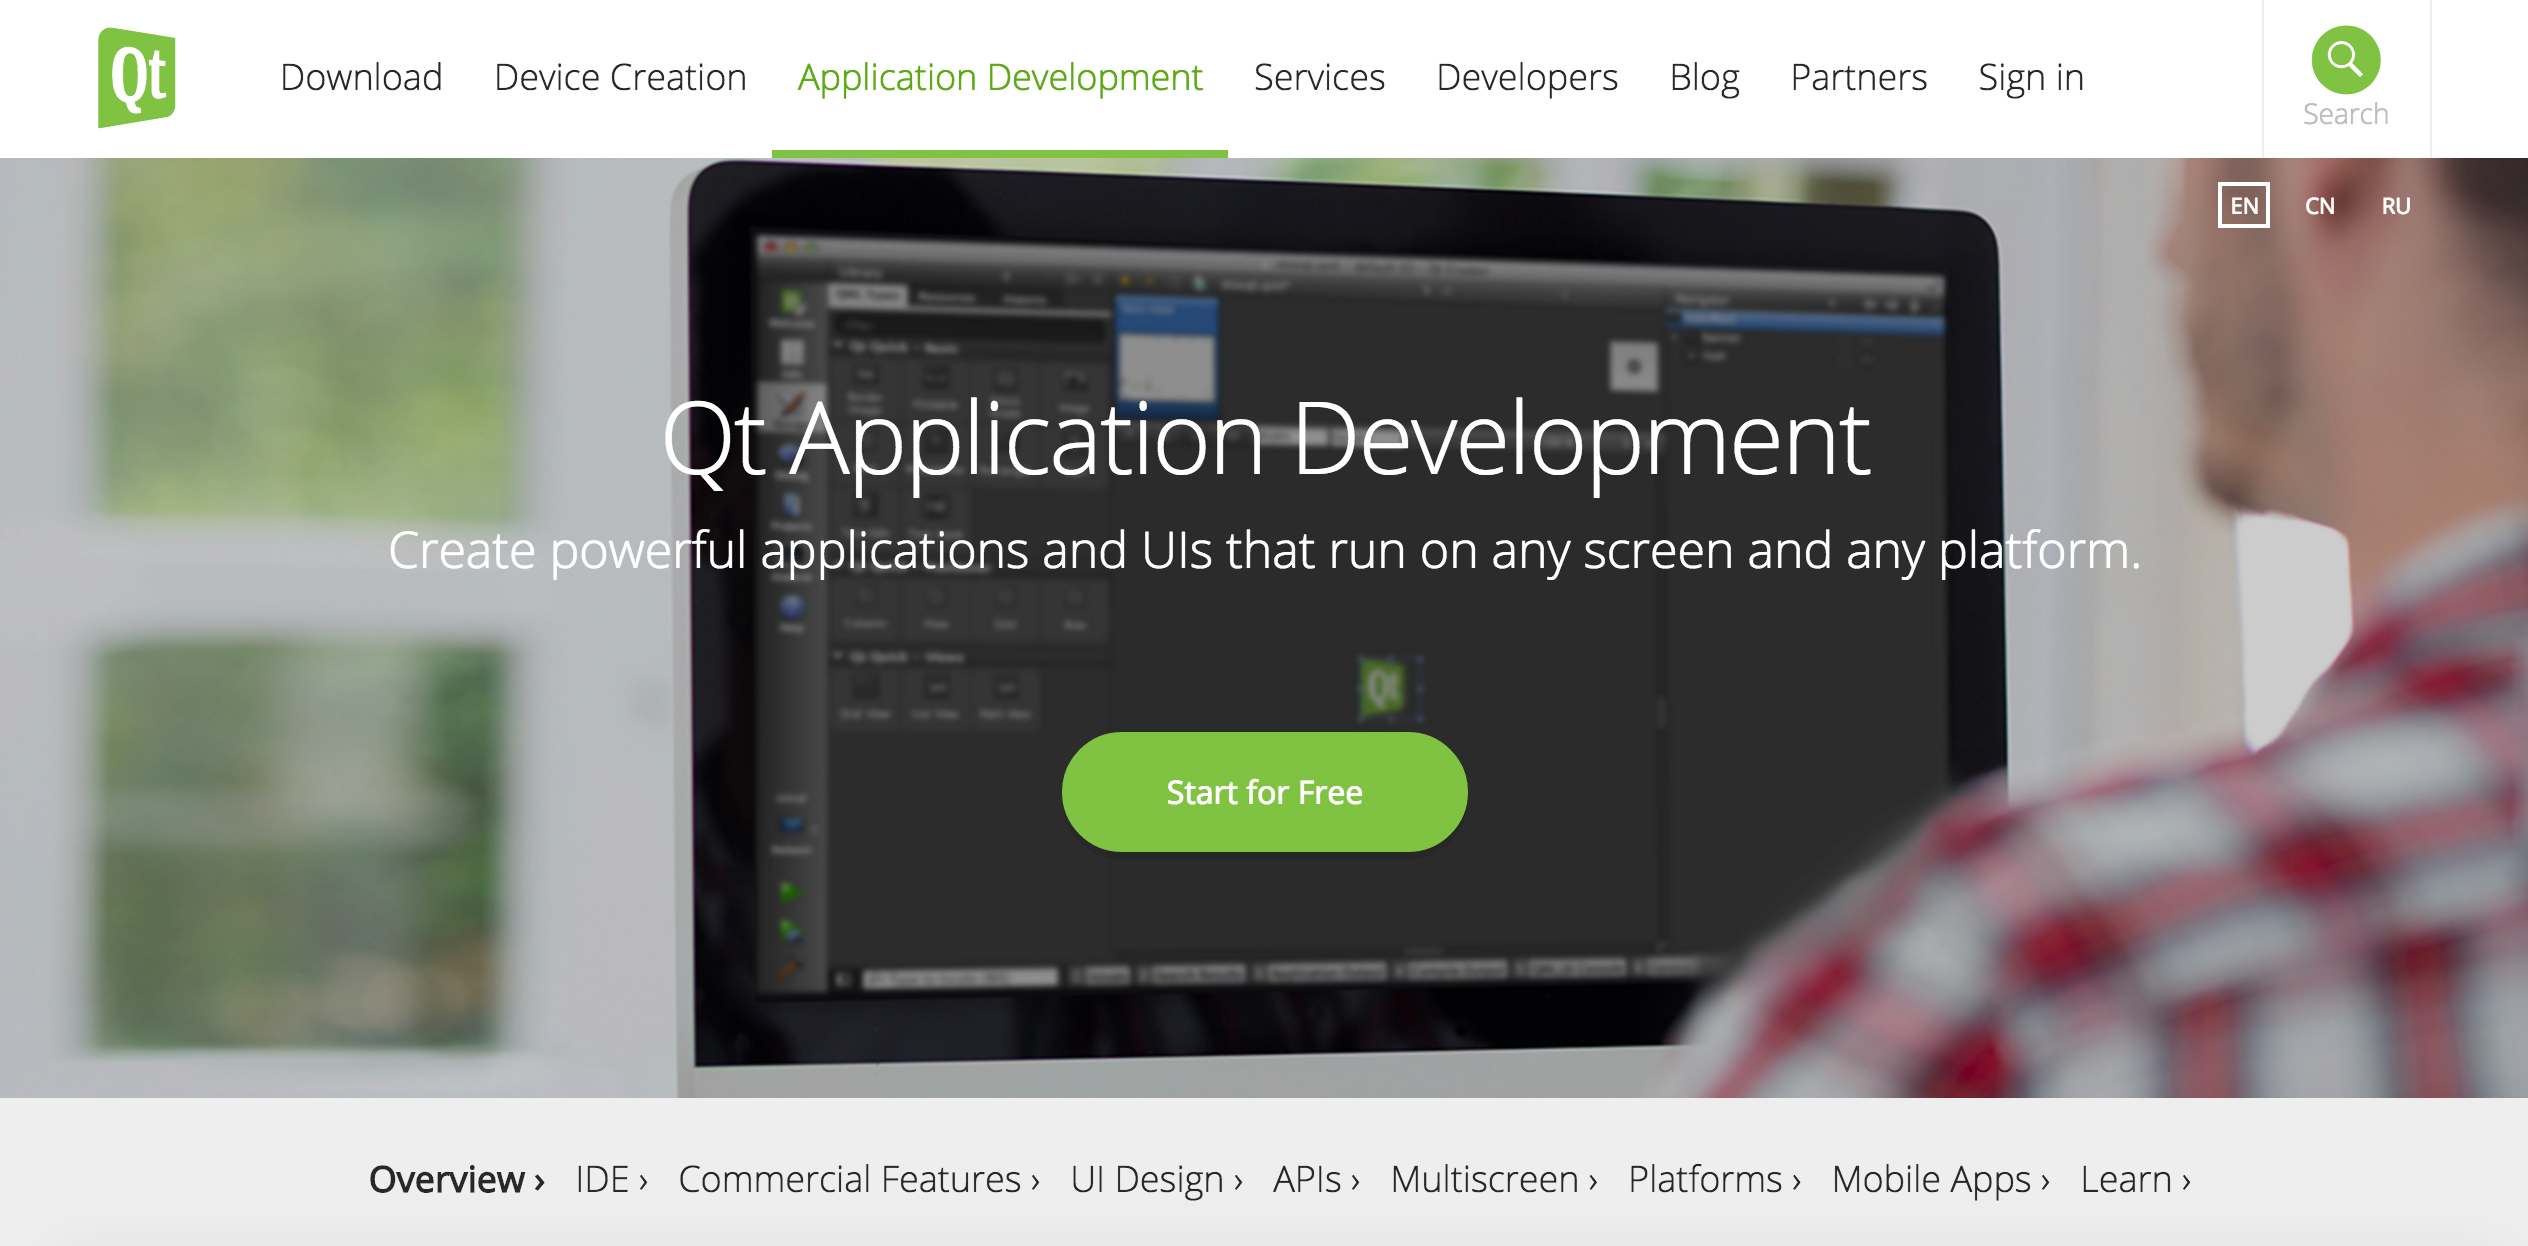Open the Mobile Apps section
Image resolution: width=2528 pixels, height=1246 pixels.
pos(1941,1180)
